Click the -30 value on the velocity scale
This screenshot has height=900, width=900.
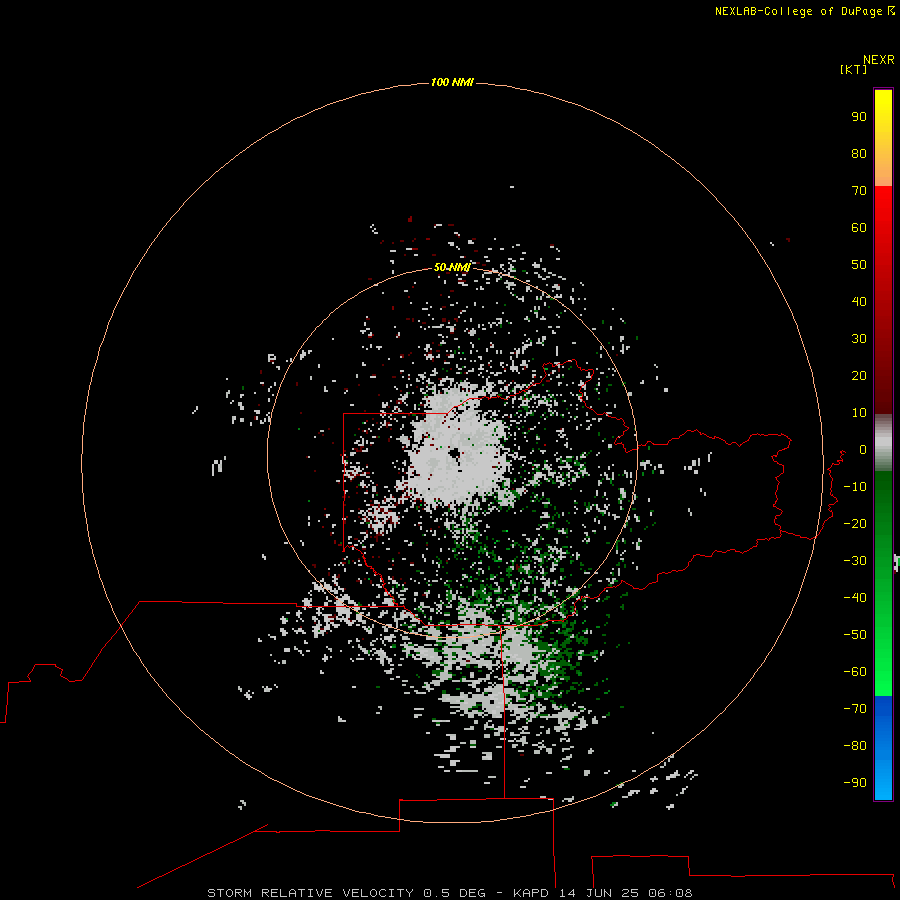pos(855,561)
